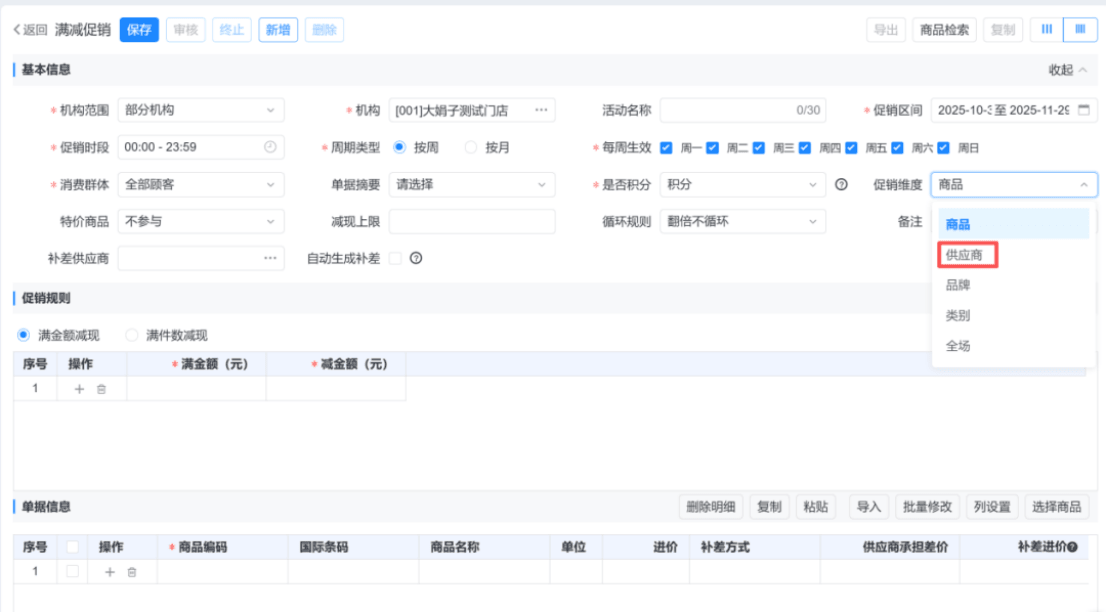Viewport: 1106px width, 613px height.
Task: Click the help icon next to 自动生成补差
Action: (x=416, y=258)
